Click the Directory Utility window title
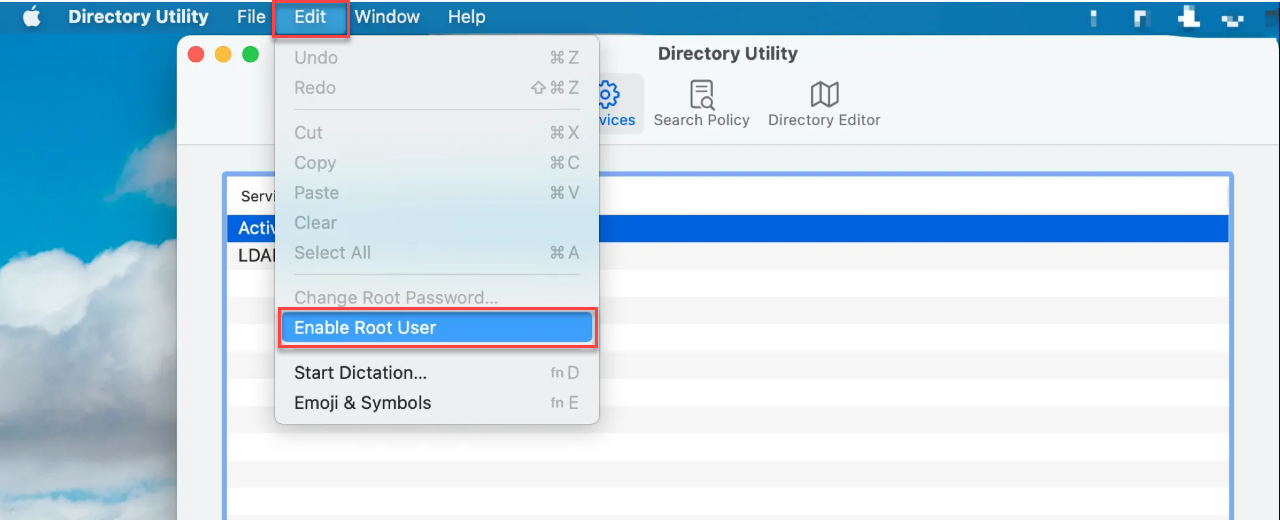This screenshot has height=520, width=1280. (728, 54)
